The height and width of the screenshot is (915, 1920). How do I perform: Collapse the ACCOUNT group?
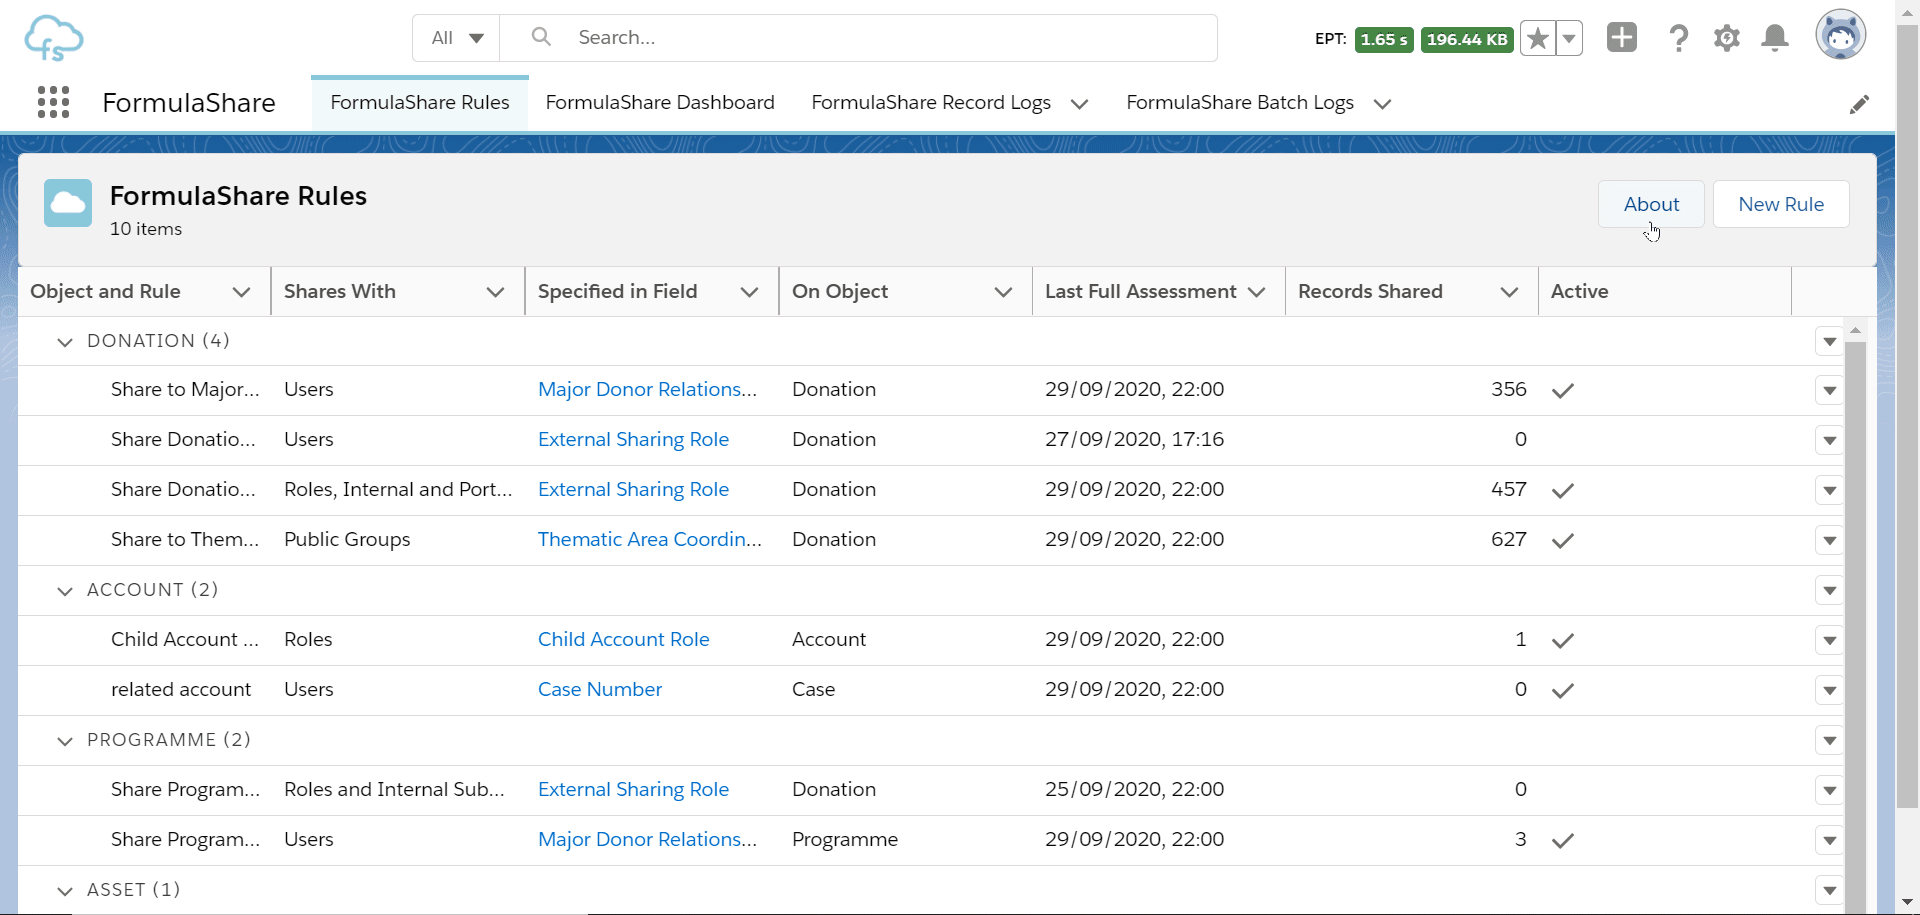(65, 591)
